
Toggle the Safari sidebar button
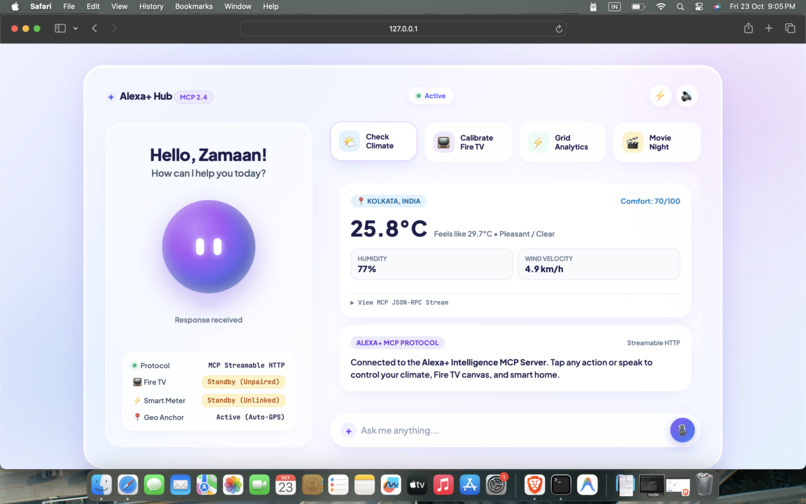click(60, 28)
